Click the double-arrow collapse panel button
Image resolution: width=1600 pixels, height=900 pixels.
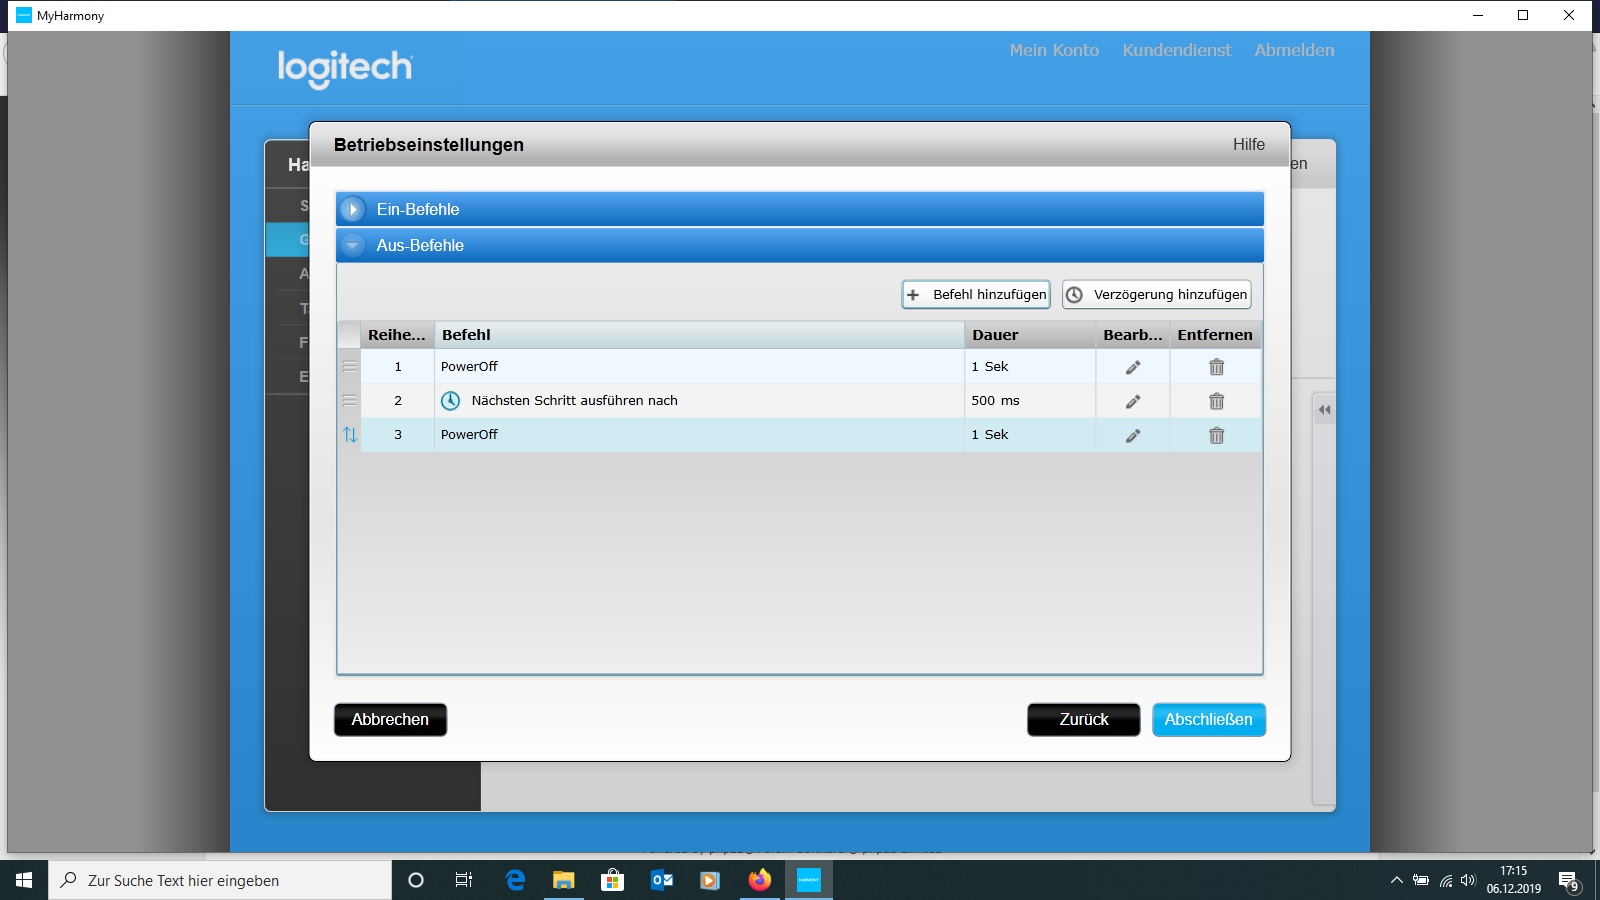(1324, 410)
